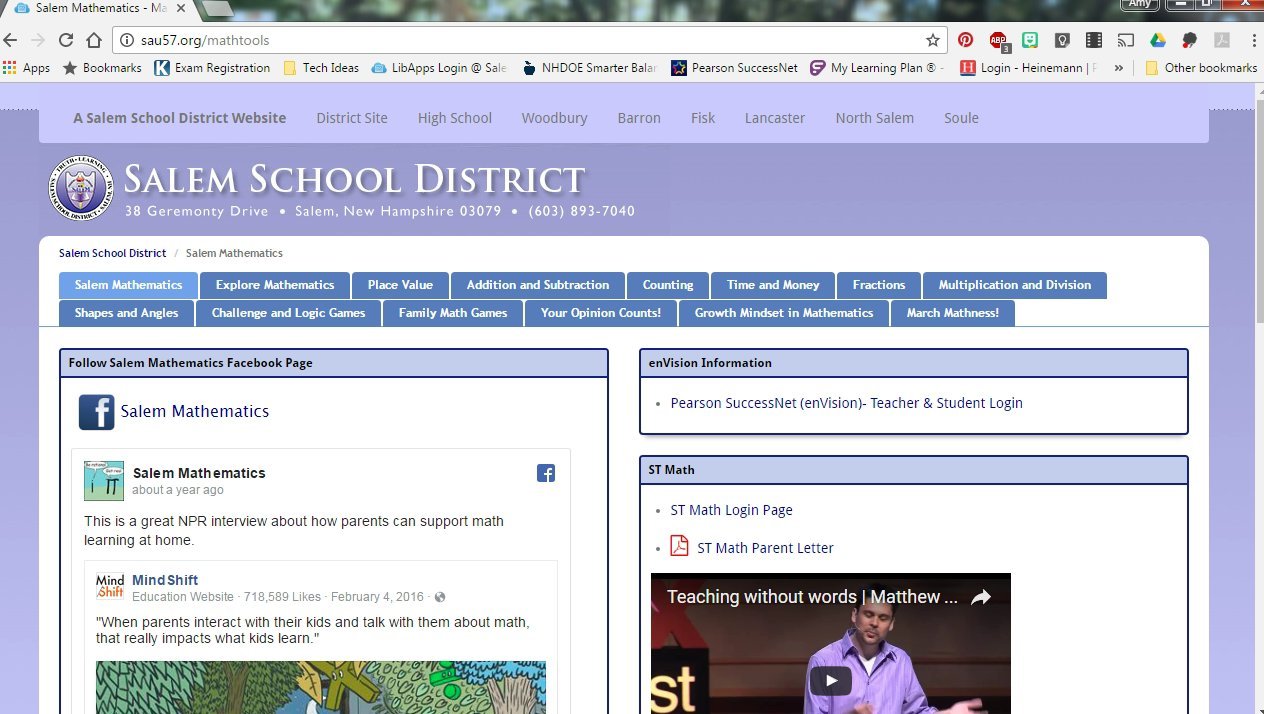
Task: Click the Pinterest extension icon
Action: click(965, 41)
